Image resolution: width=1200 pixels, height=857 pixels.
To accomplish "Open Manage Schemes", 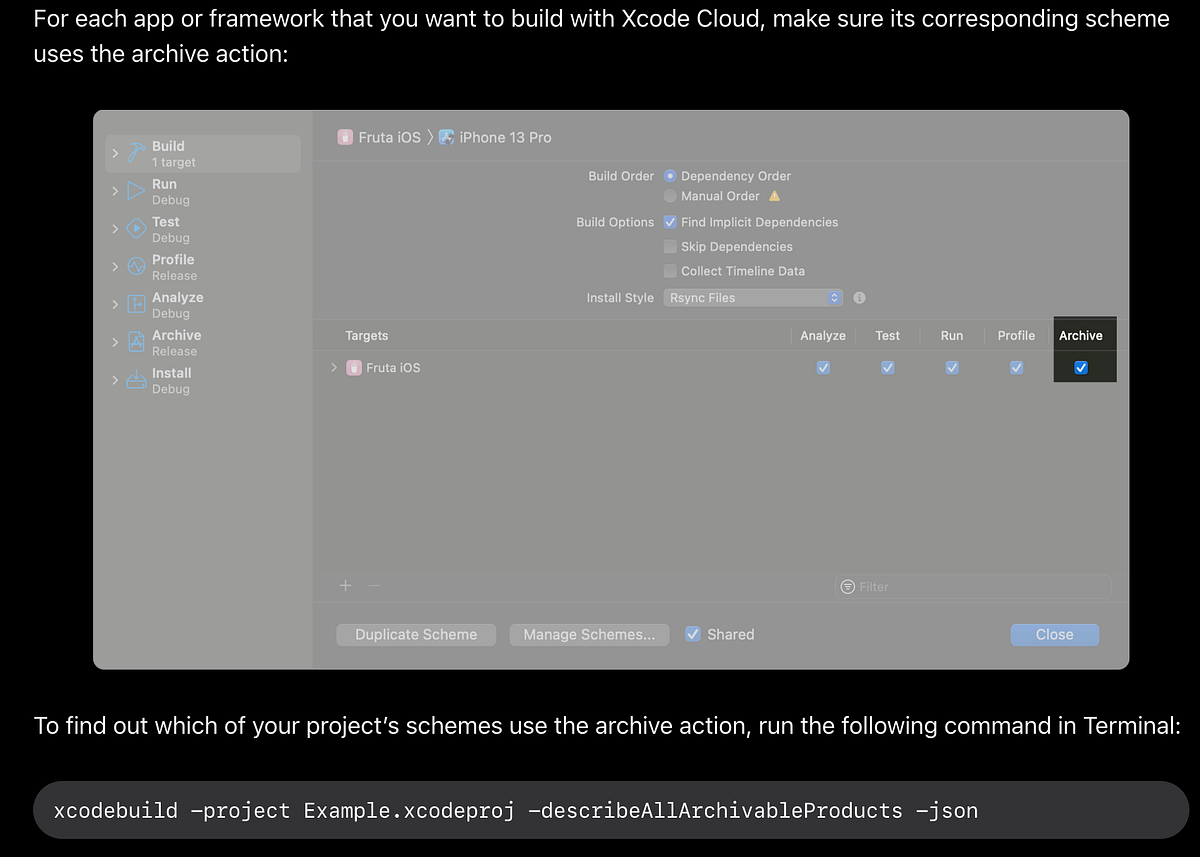I will pyautogui.click(x=588, y=634).
